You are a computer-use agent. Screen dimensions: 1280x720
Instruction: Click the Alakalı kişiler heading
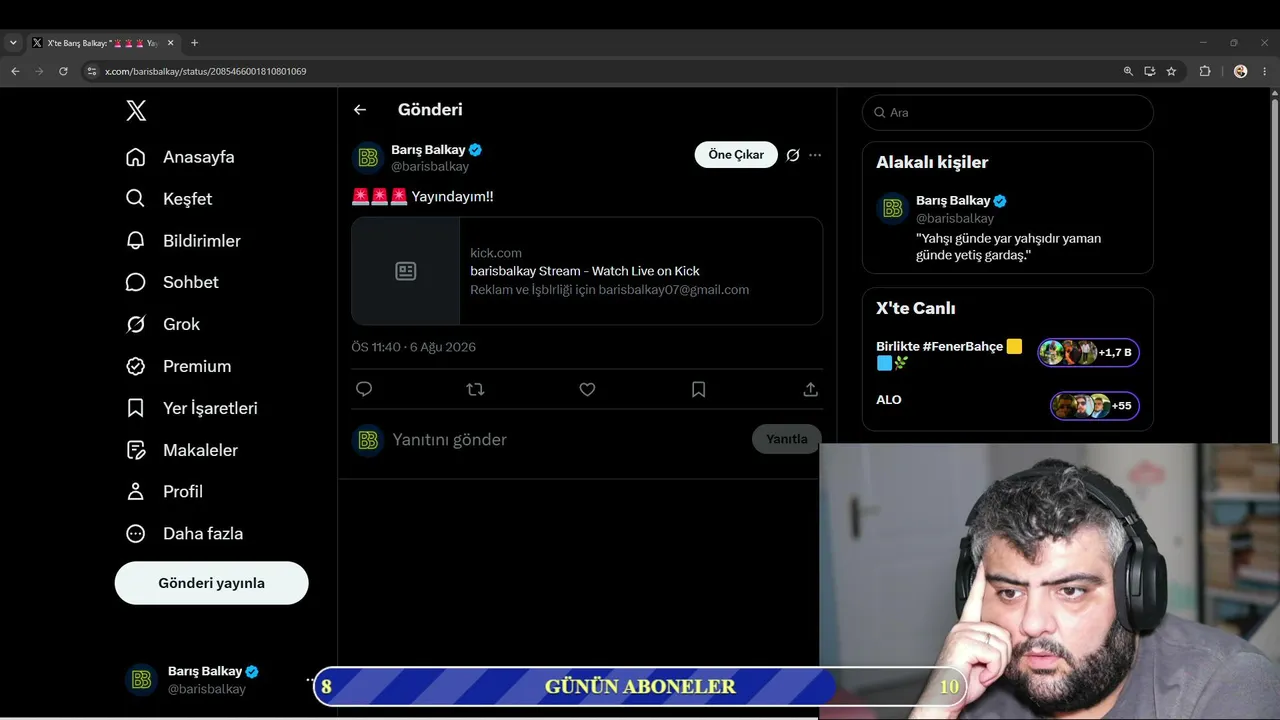pyautogui.click(x=932, y=162)
